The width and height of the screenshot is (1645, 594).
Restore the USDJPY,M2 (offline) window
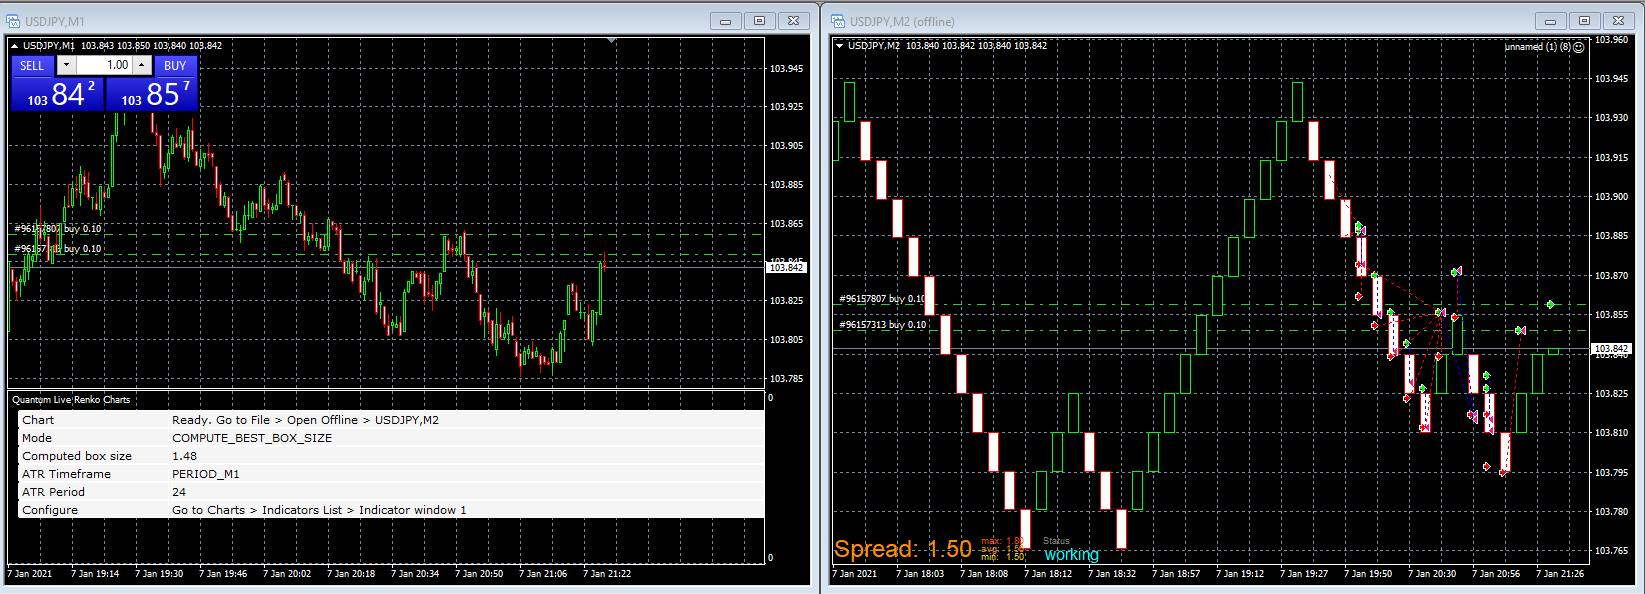[x=1584, y=20]
